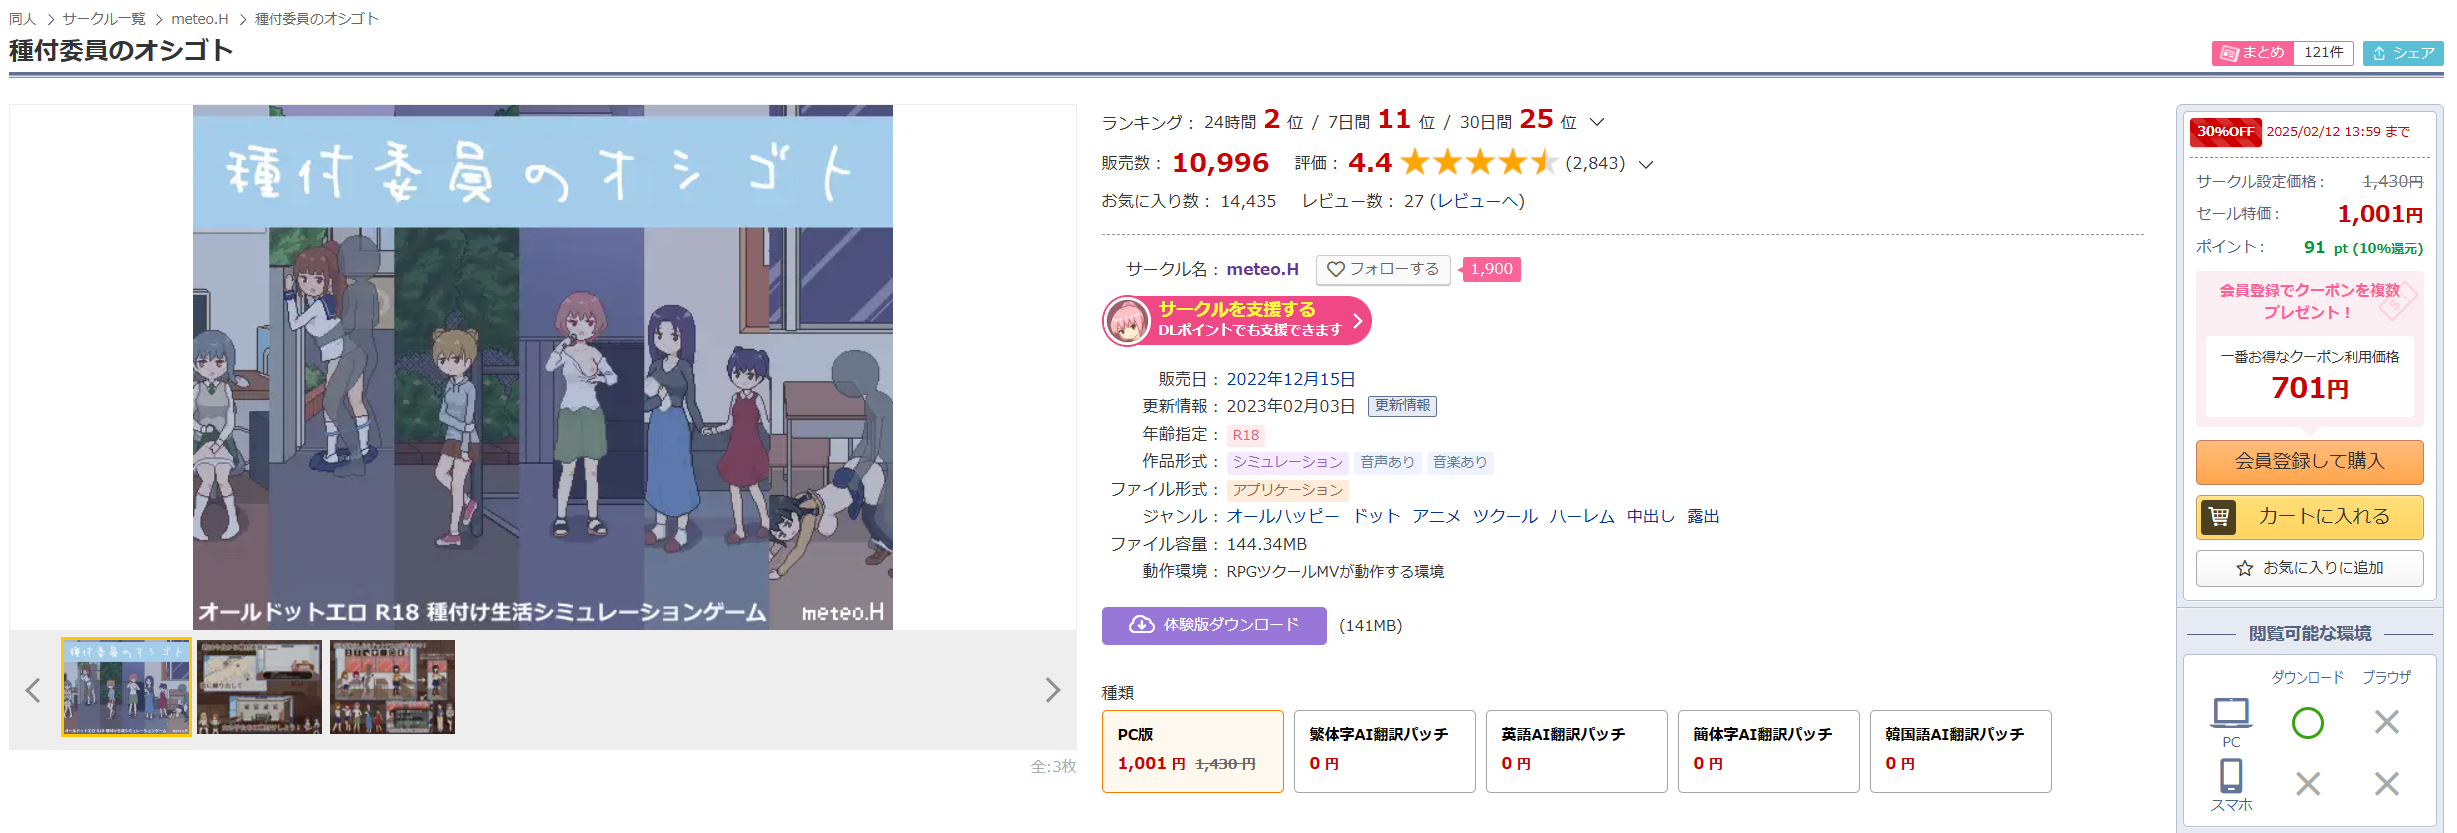The height and width of the screenshot is (833, 2457).
Task: Open the 更新情報 update info tag
Action: 1402,406
